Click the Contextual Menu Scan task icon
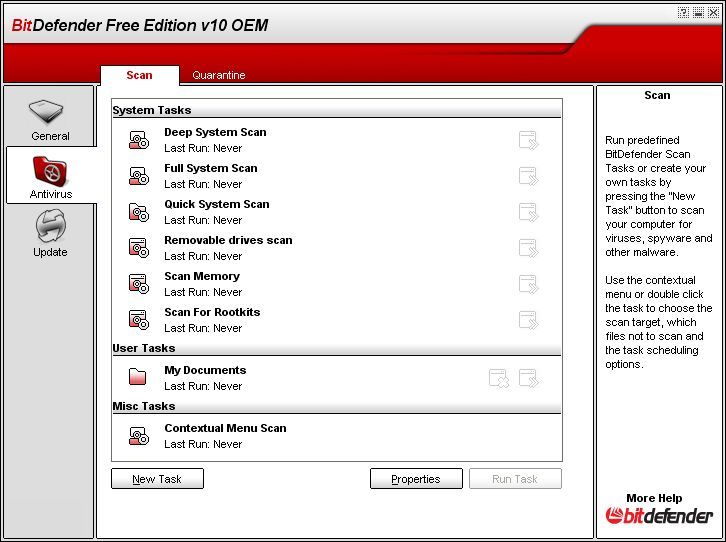Screen dimensions: 726x542 (138, 436)
